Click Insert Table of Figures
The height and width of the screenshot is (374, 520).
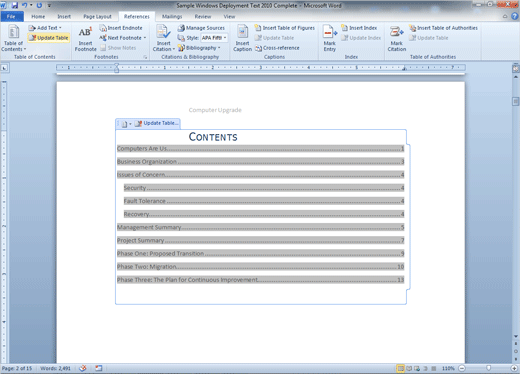(285, 28)
